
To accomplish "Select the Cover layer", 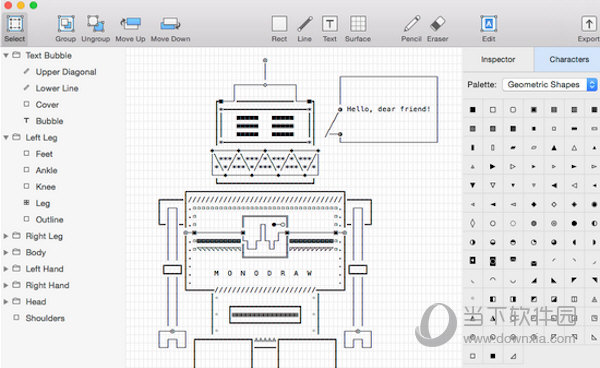I will (x=47, y=105).
